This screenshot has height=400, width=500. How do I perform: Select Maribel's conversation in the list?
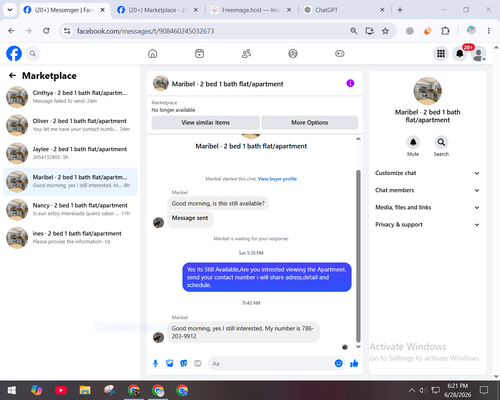[70, 181]
